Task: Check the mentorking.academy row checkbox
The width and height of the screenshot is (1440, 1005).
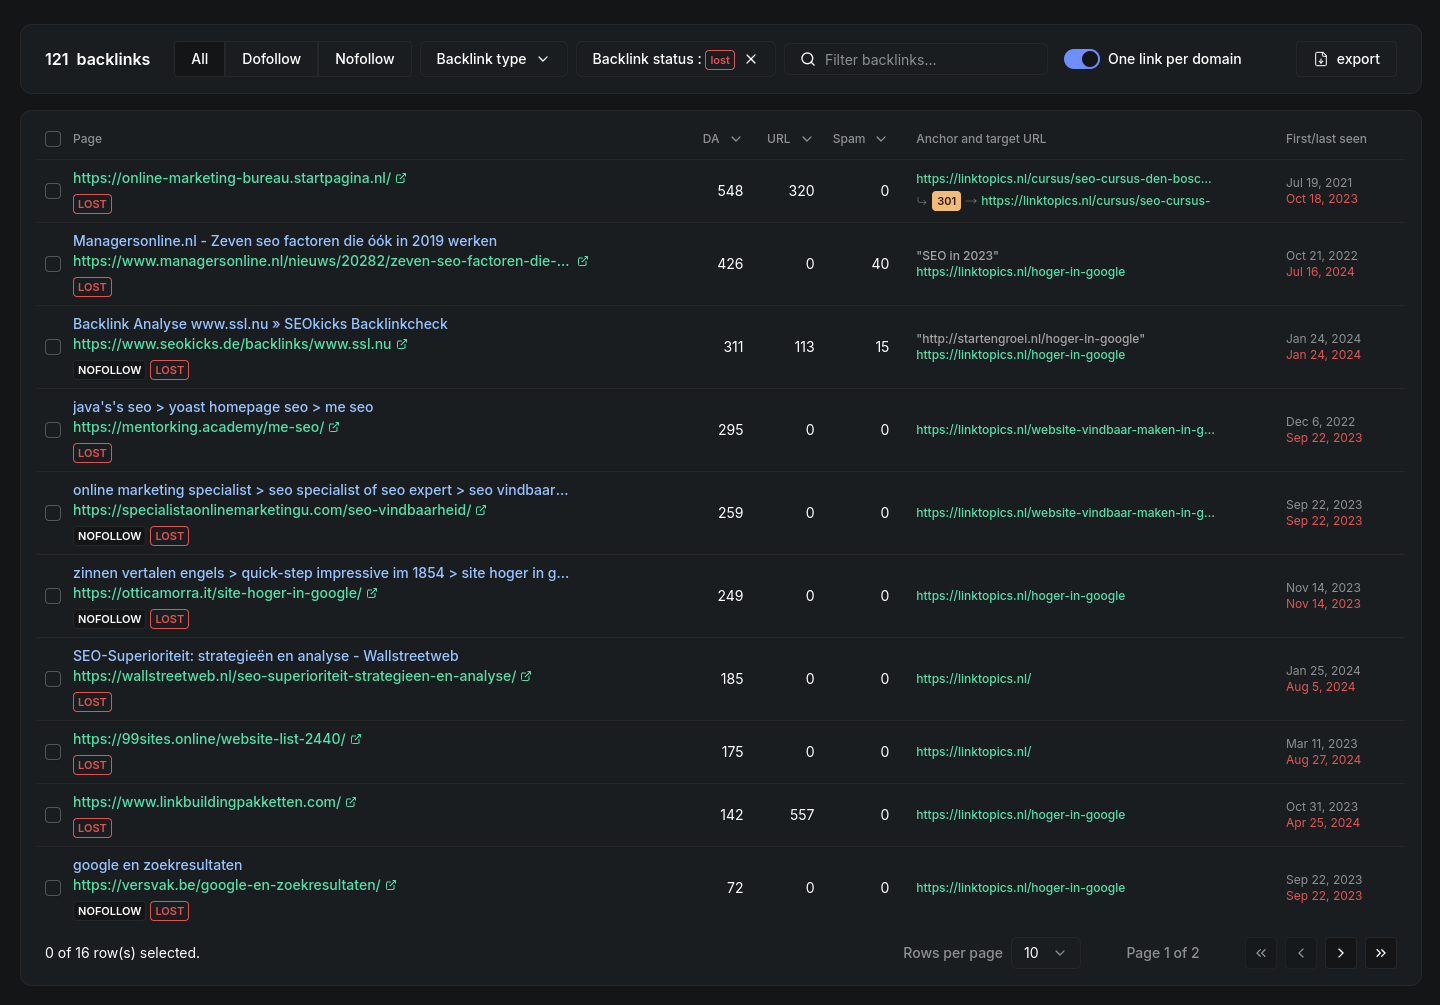Action: coord(53,430)
